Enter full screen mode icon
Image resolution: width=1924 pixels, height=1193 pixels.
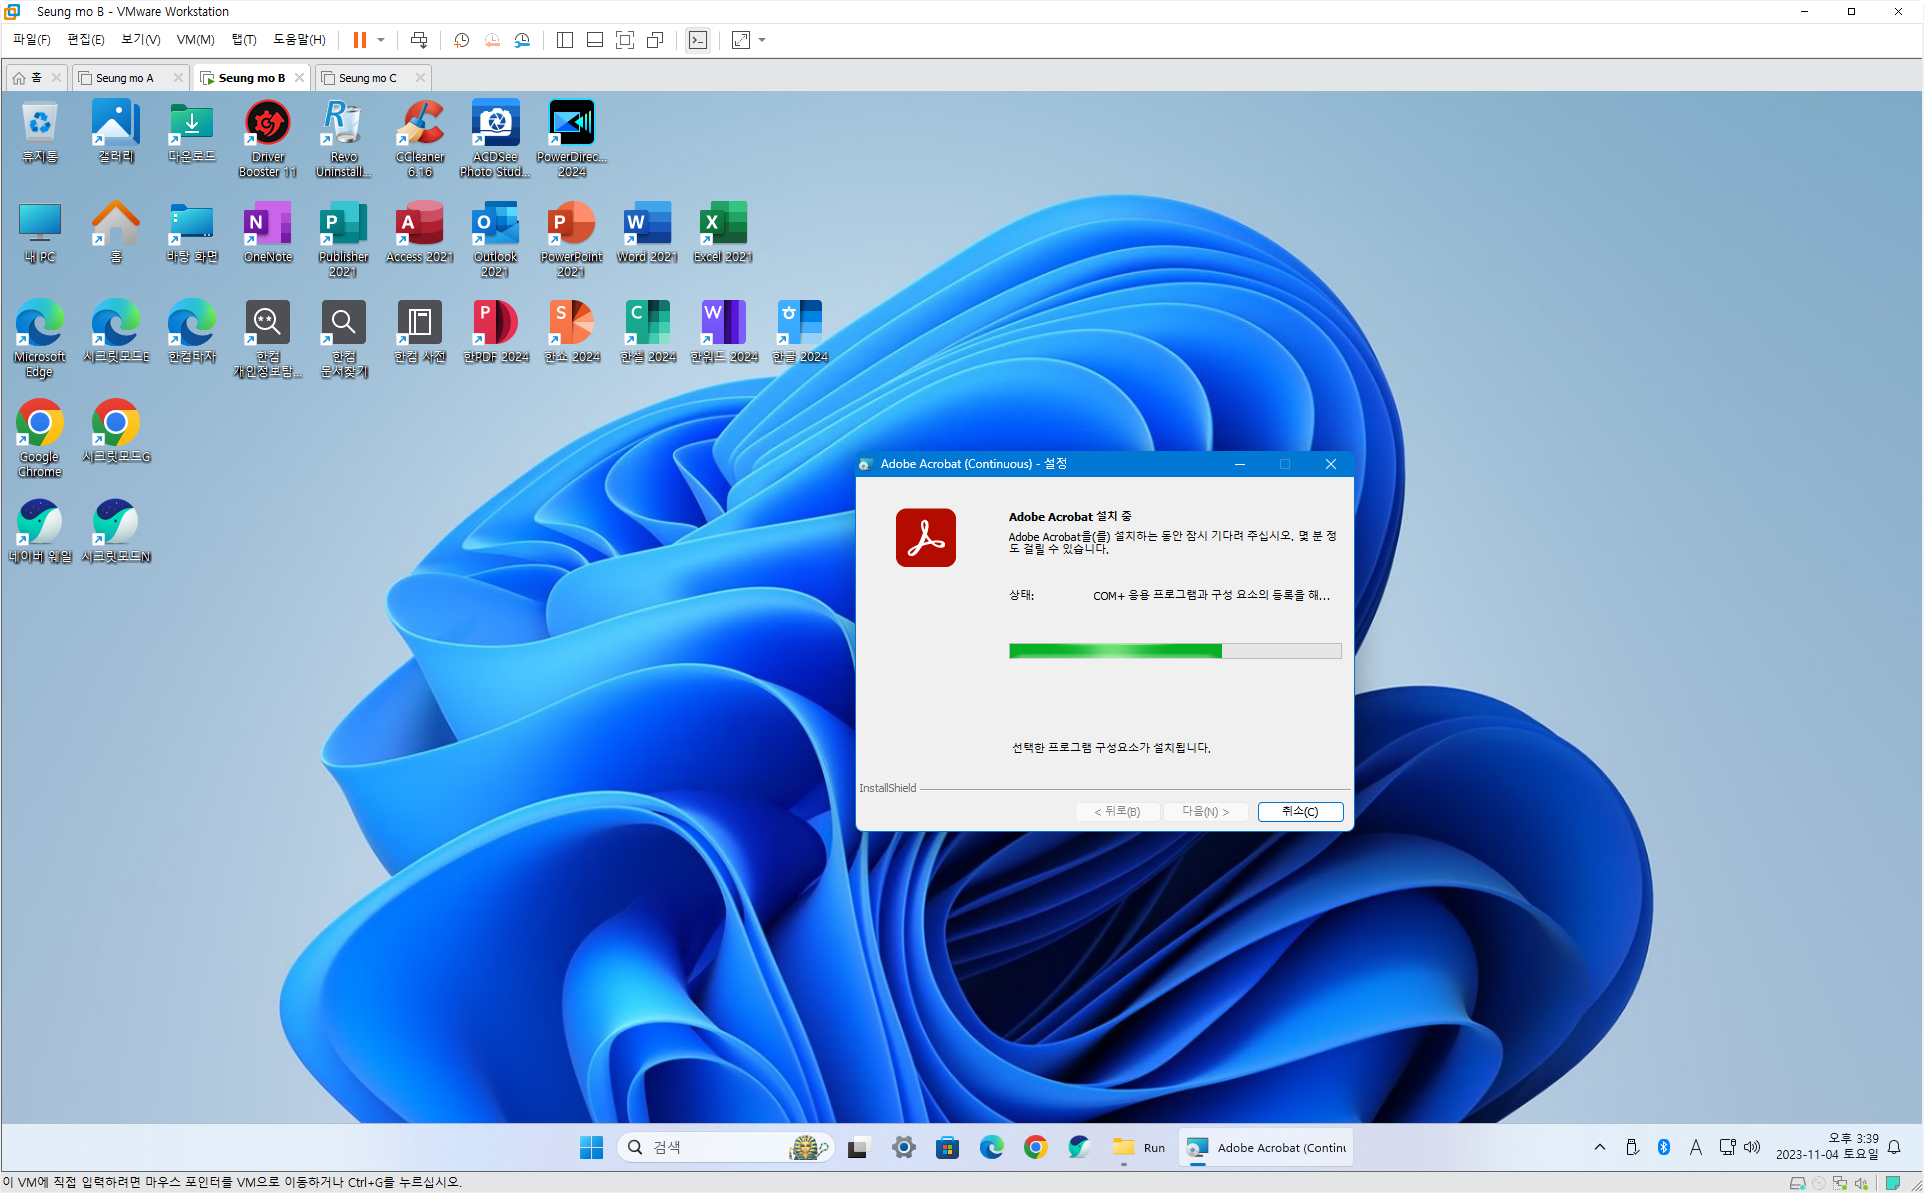pyautogui.click(x=625, y=40)
